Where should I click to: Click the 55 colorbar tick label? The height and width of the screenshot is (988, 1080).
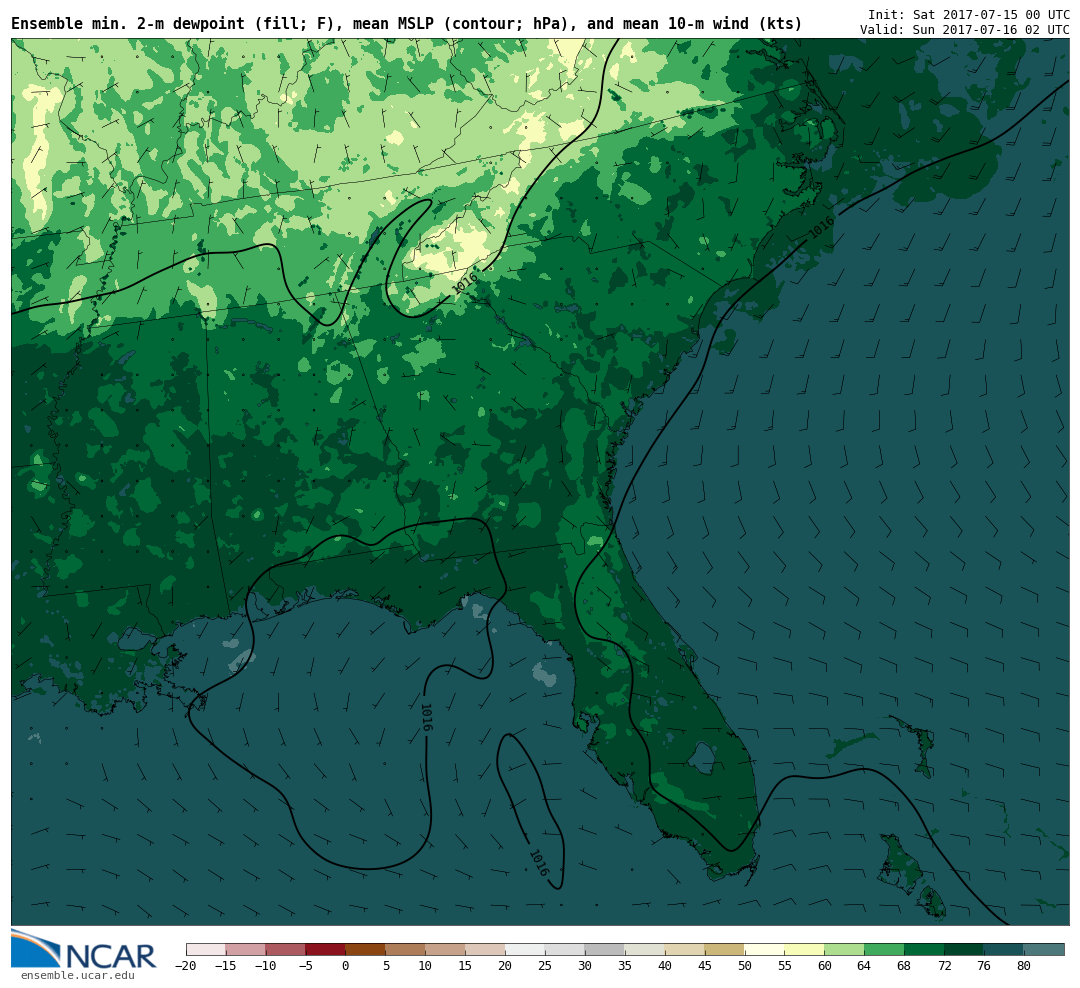point(785,966)
